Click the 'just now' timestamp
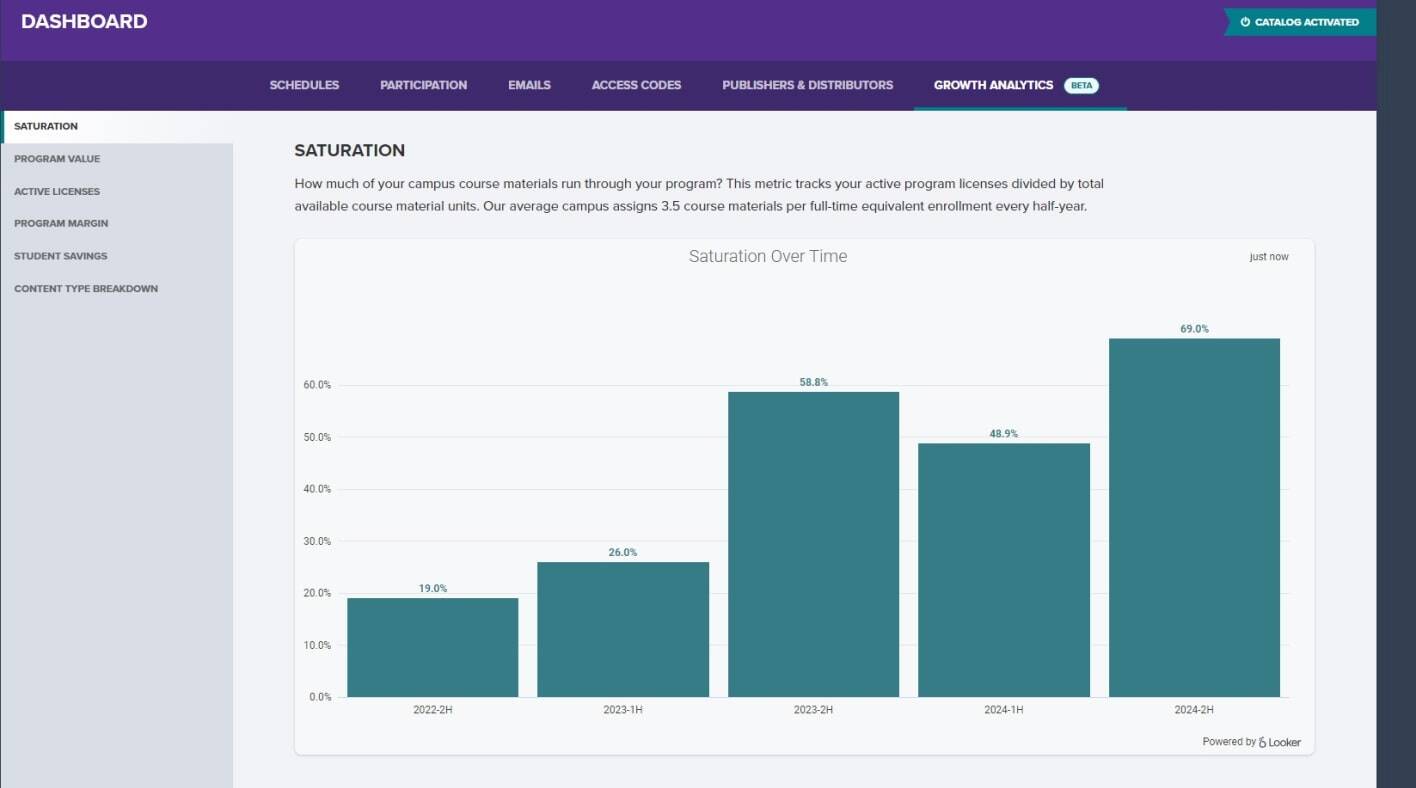 [1269, 257]
